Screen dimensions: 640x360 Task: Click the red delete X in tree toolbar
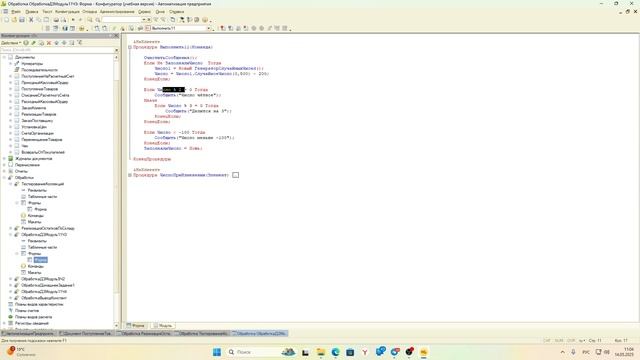[x=49, y=42]
